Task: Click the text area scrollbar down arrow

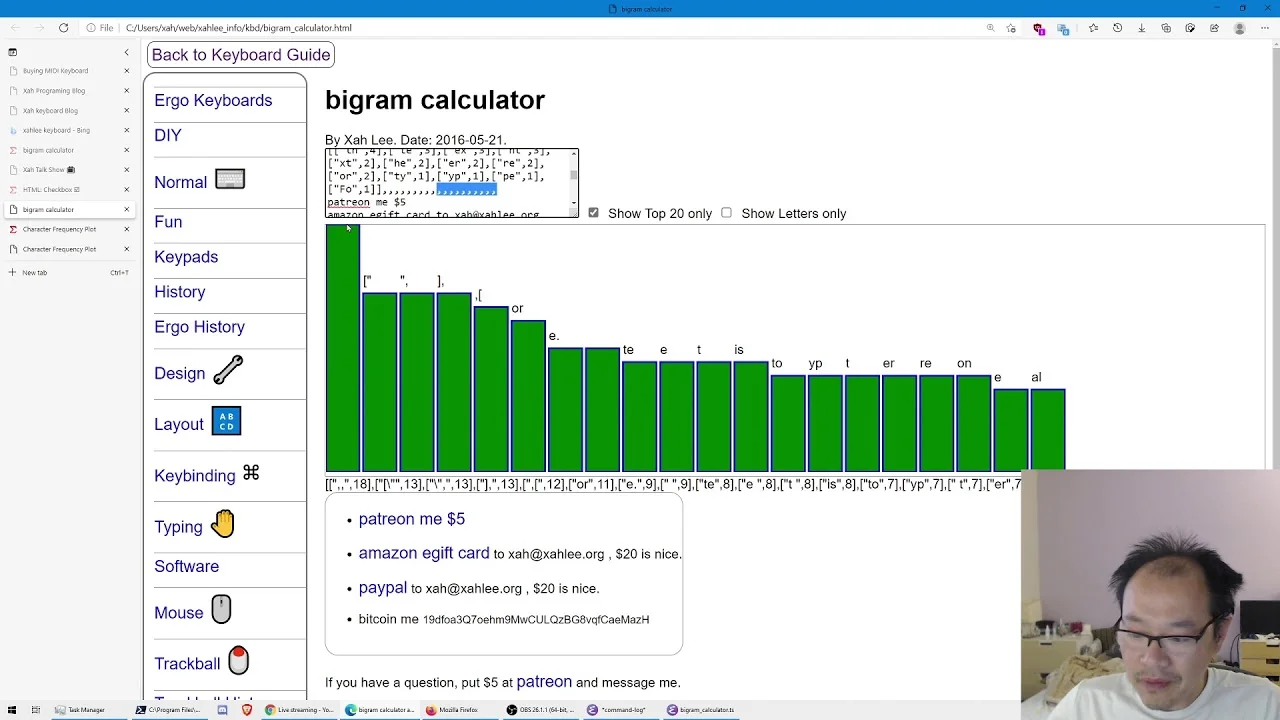Action: 574,204
